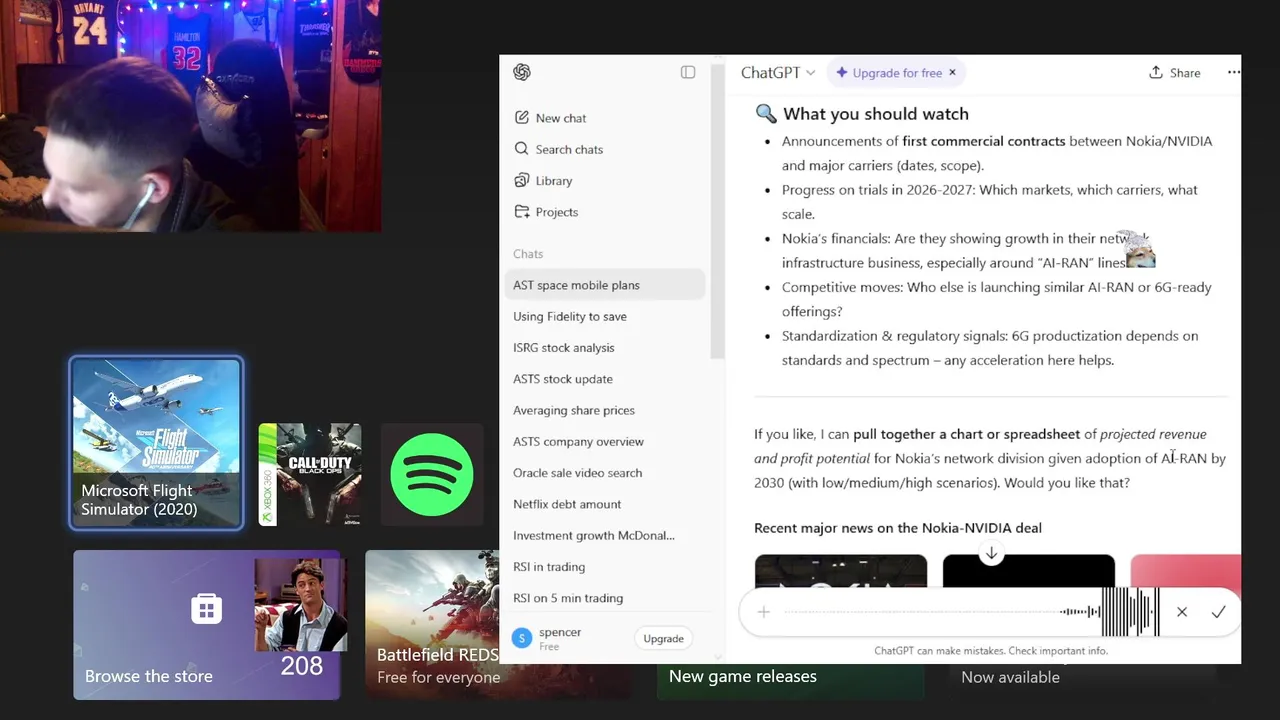Open the Call of Duty Black Ops tile
The height and width of the screenshot is (720, 1280).
[x=310, y=475]
